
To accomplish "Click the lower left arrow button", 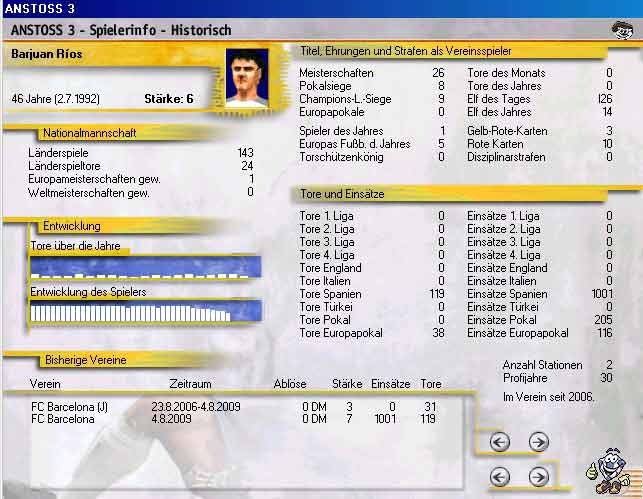I will [499, 477].
